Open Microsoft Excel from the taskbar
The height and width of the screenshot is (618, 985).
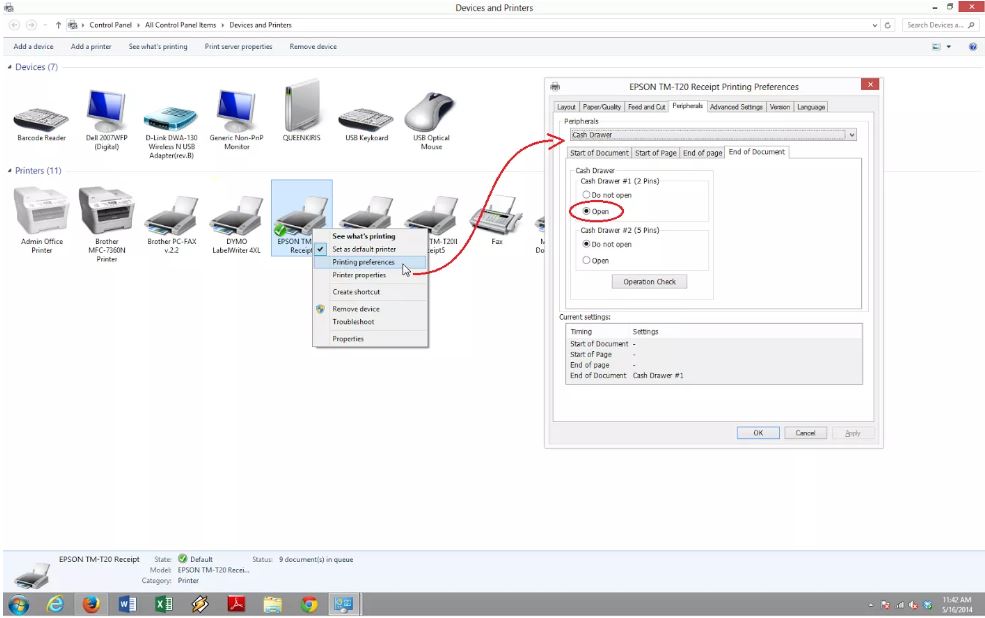click(164, 604)
